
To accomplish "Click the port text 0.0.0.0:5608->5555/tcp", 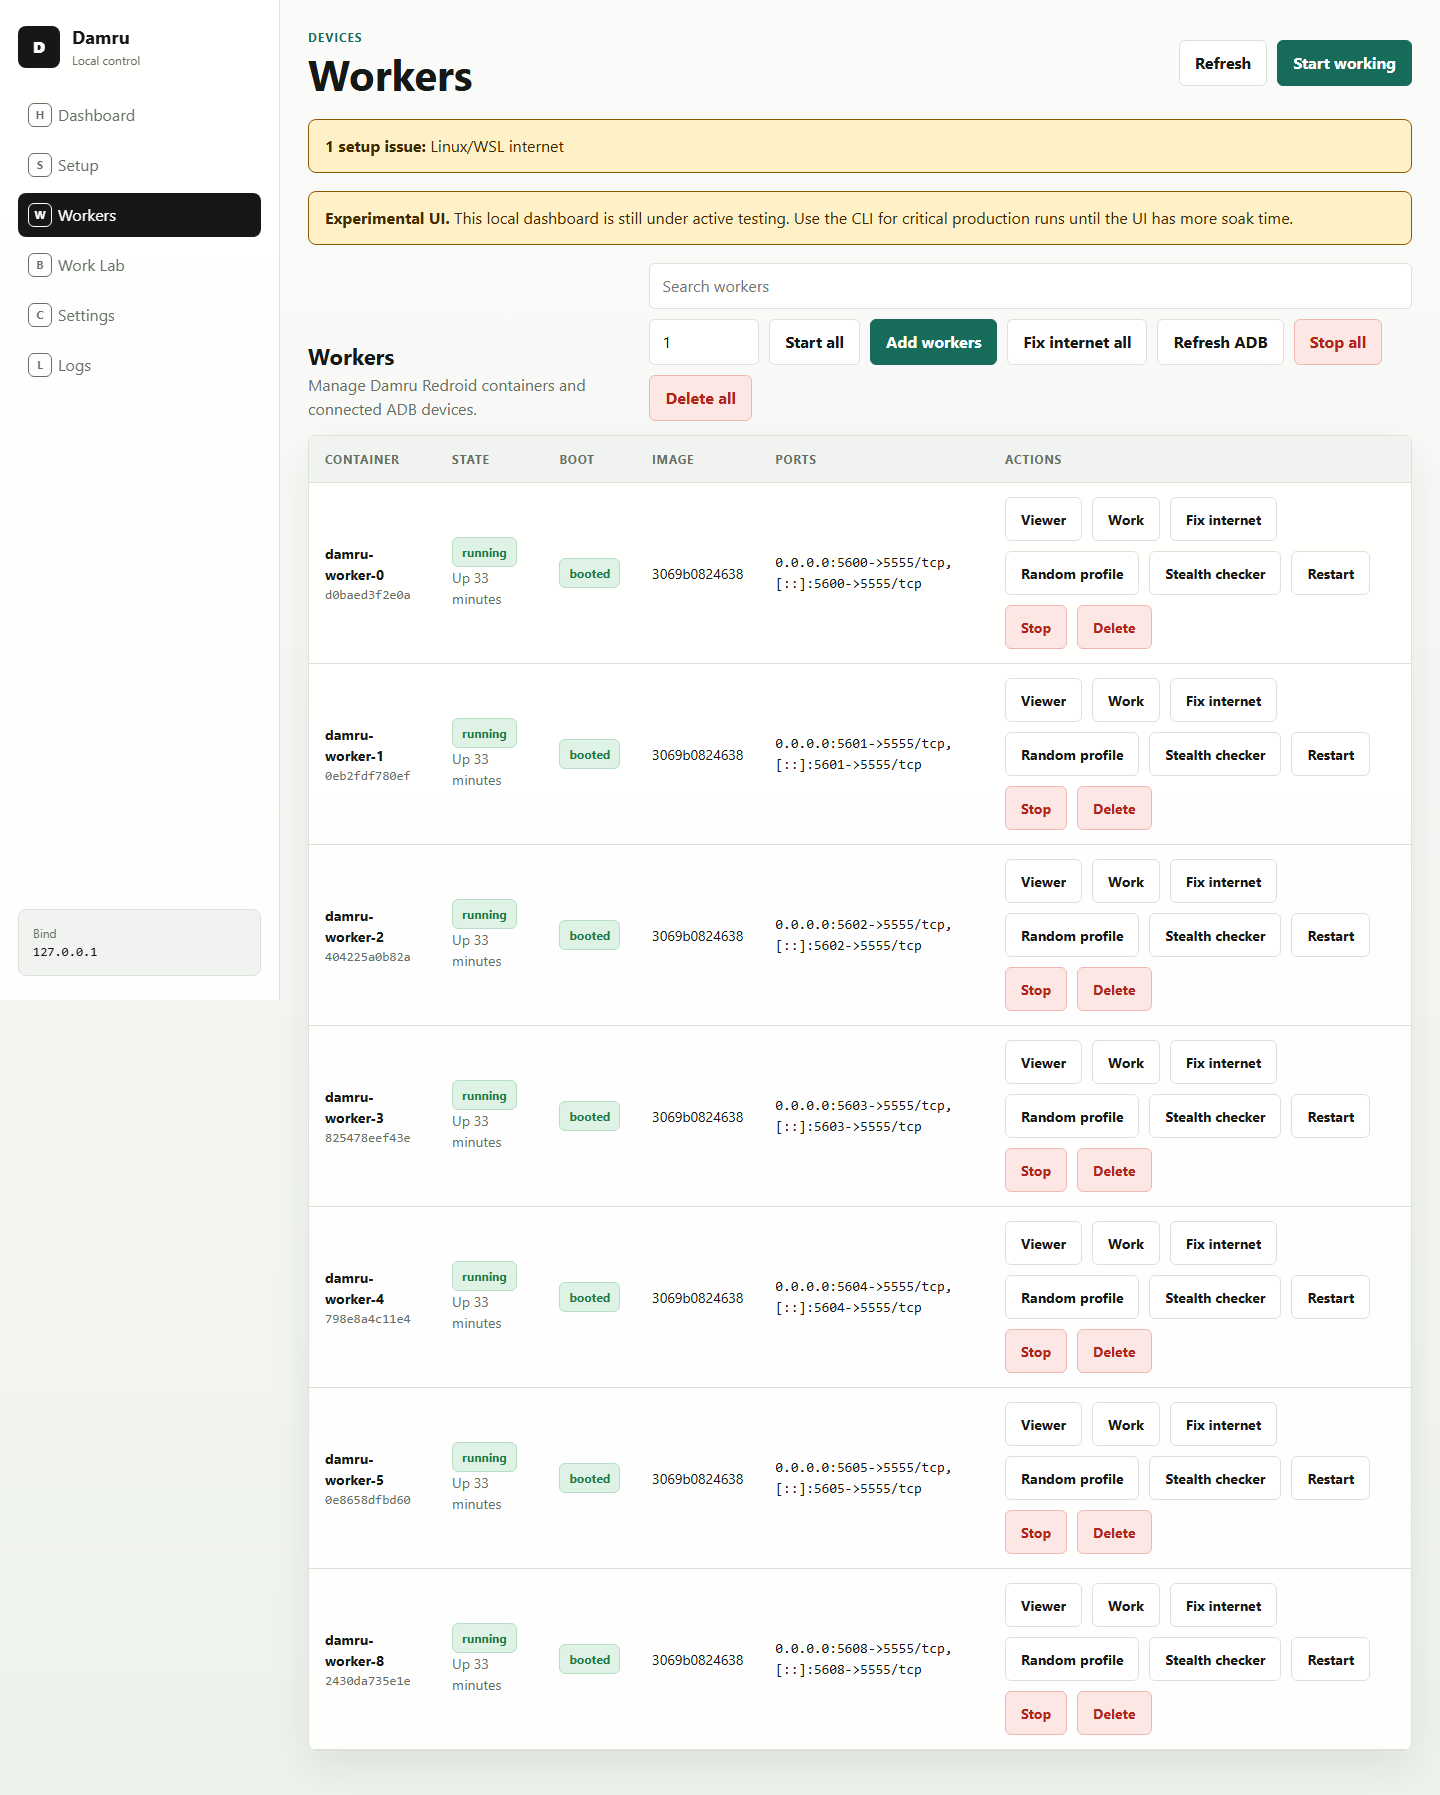I will tap(863, 1649).
